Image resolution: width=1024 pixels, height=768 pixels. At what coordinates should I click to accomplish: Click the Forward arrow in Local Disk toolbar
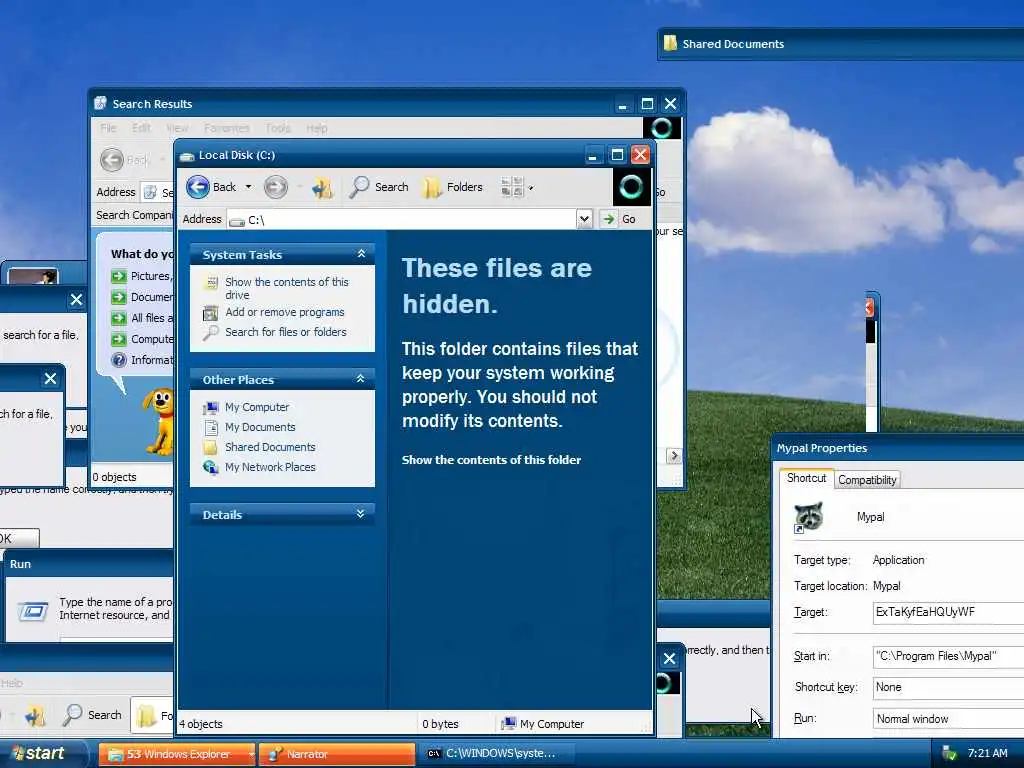coord(276,187)
